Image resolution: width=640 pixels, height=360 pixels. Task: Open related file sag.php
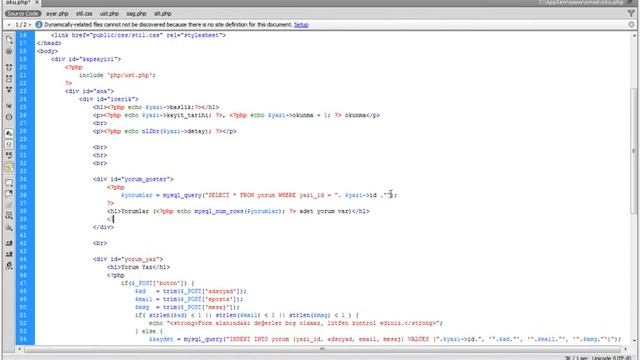click(x=136, y=13)
